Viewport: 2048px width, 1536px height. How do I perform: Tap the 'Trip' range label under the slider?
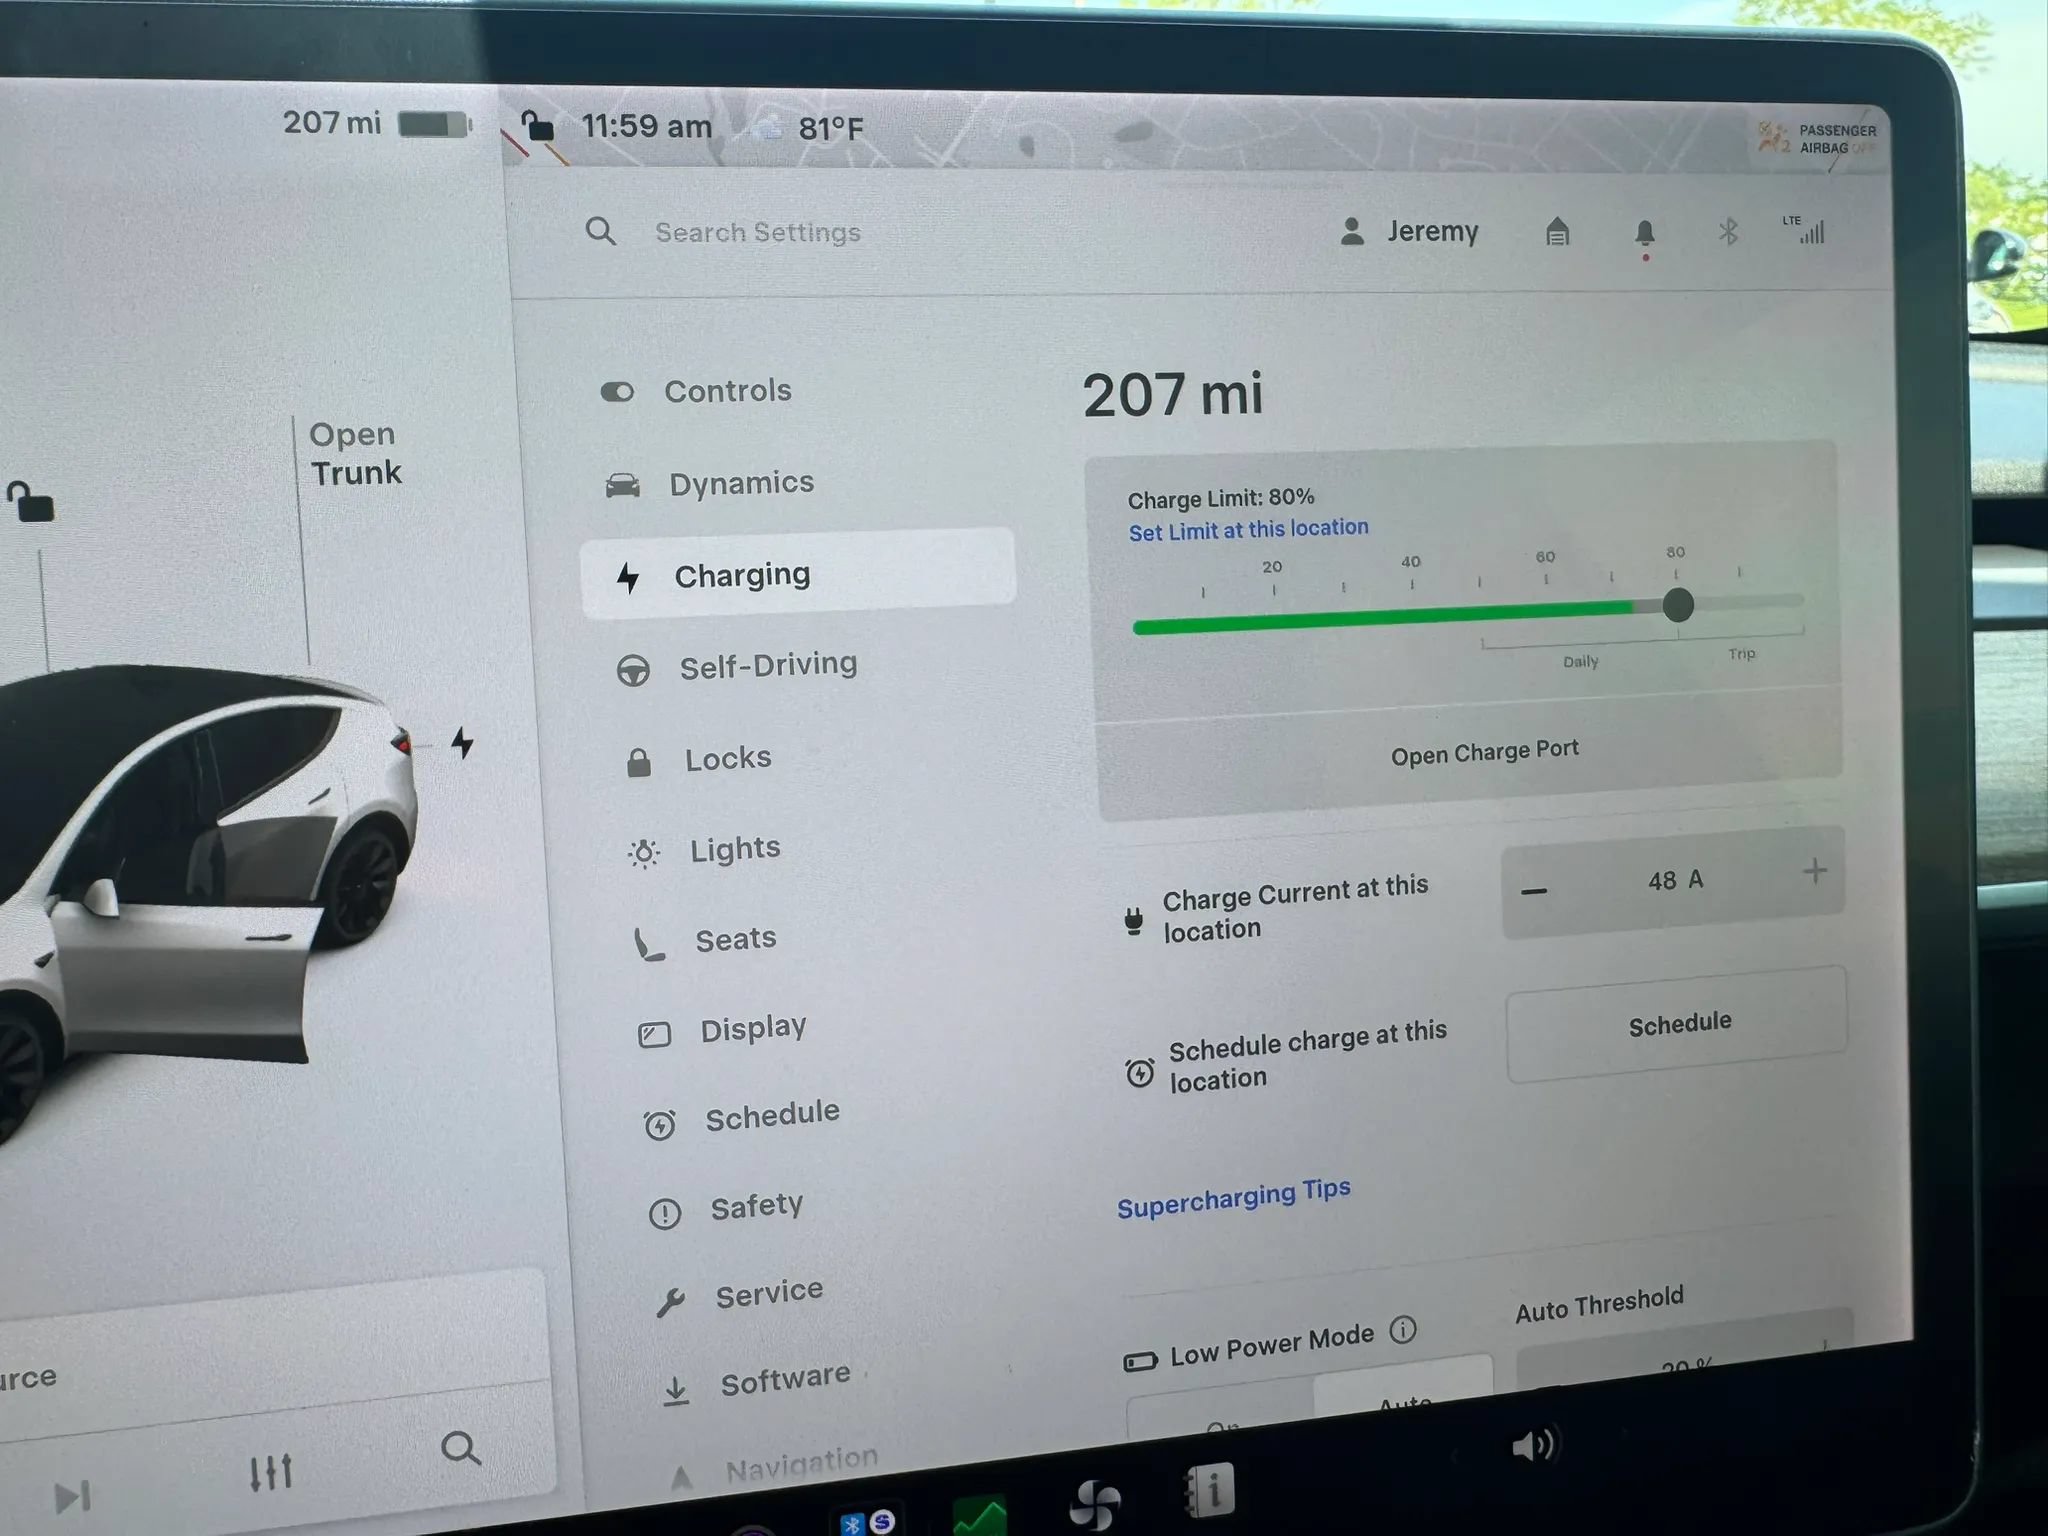coord(1741,654)
